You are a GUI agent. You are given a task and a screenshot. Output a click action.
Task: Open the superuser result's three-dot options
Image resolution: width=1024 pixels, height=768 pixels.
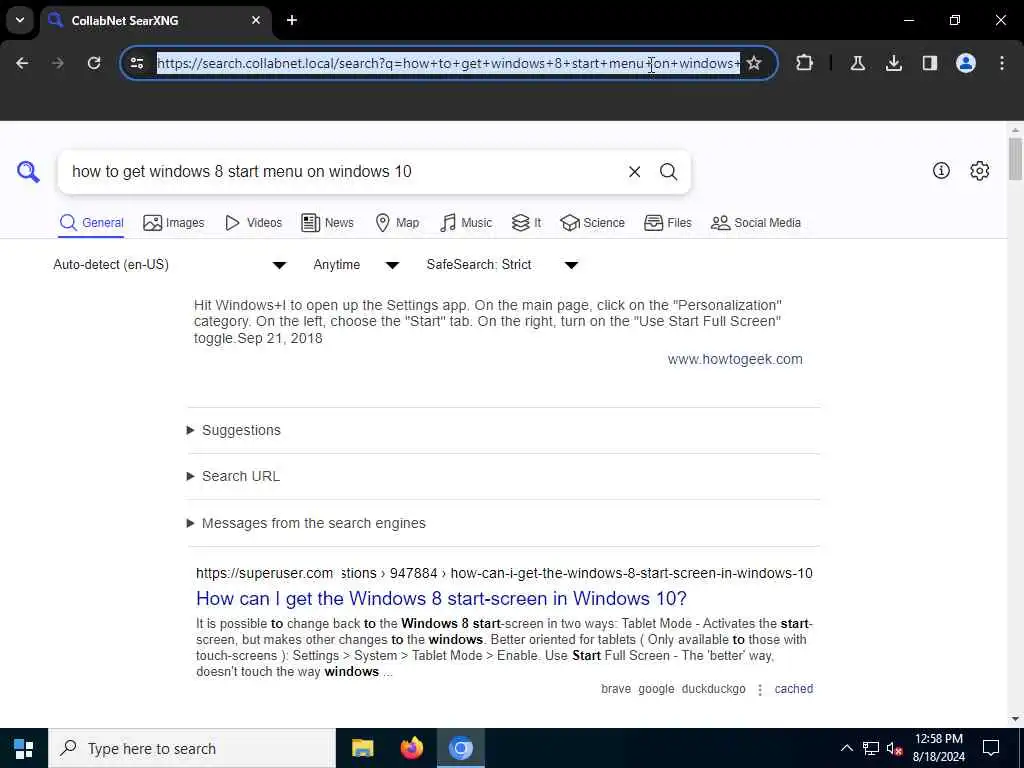[760, 690]
